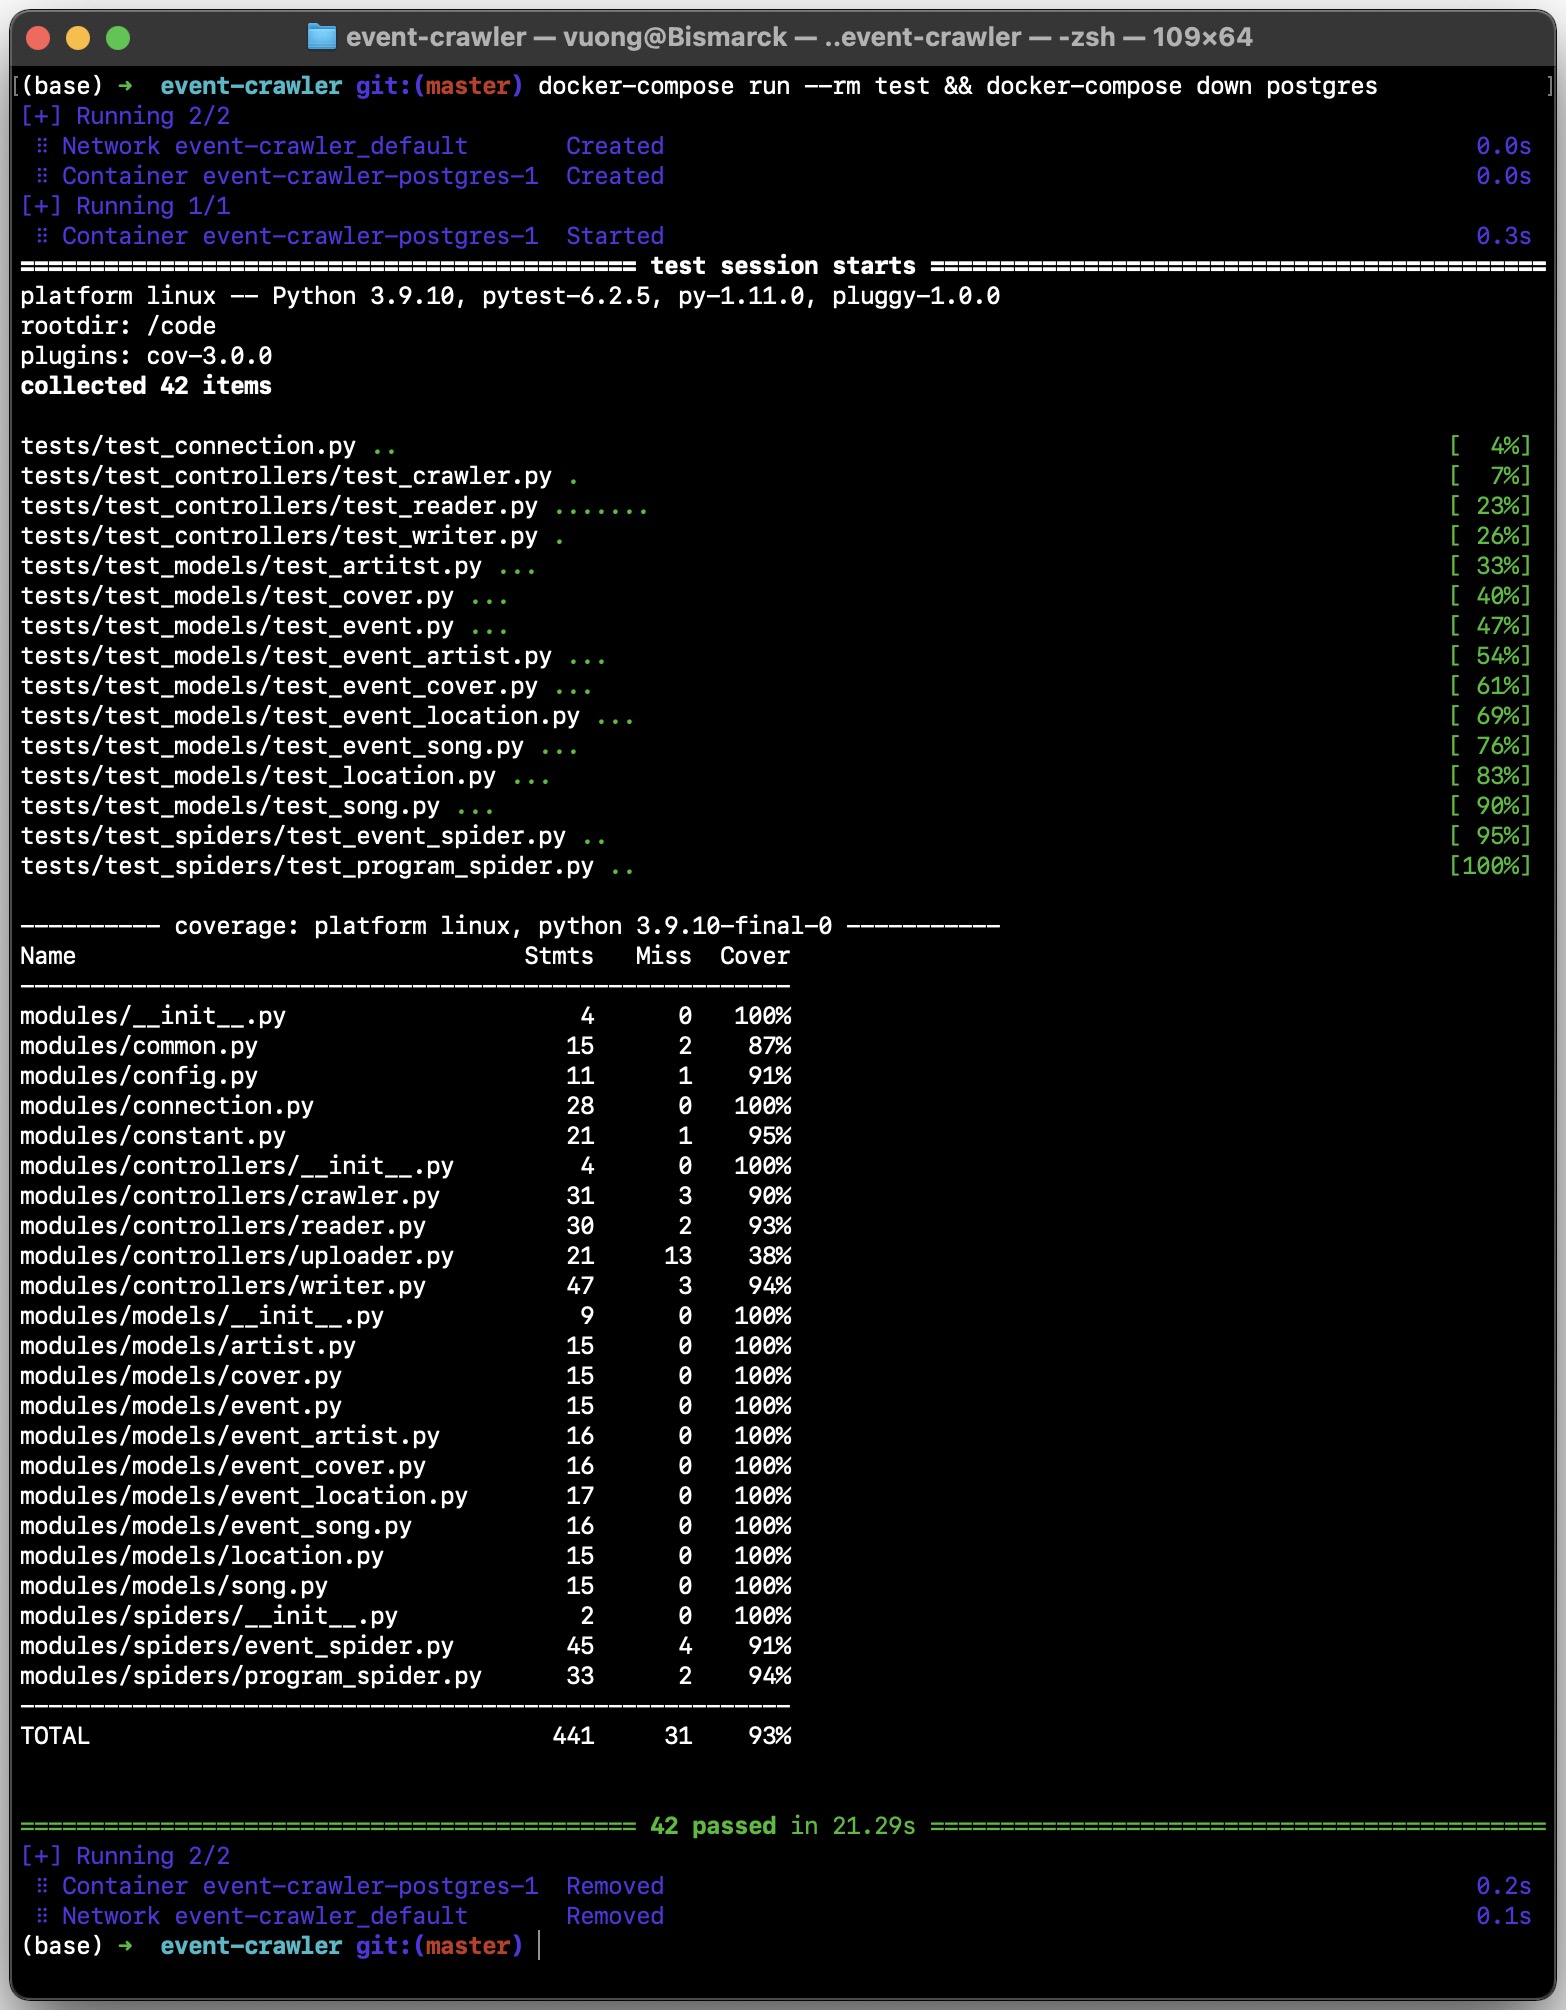Minimize the terminal using the yellow button
The image size is (1566, 2010).
point(78,38)
